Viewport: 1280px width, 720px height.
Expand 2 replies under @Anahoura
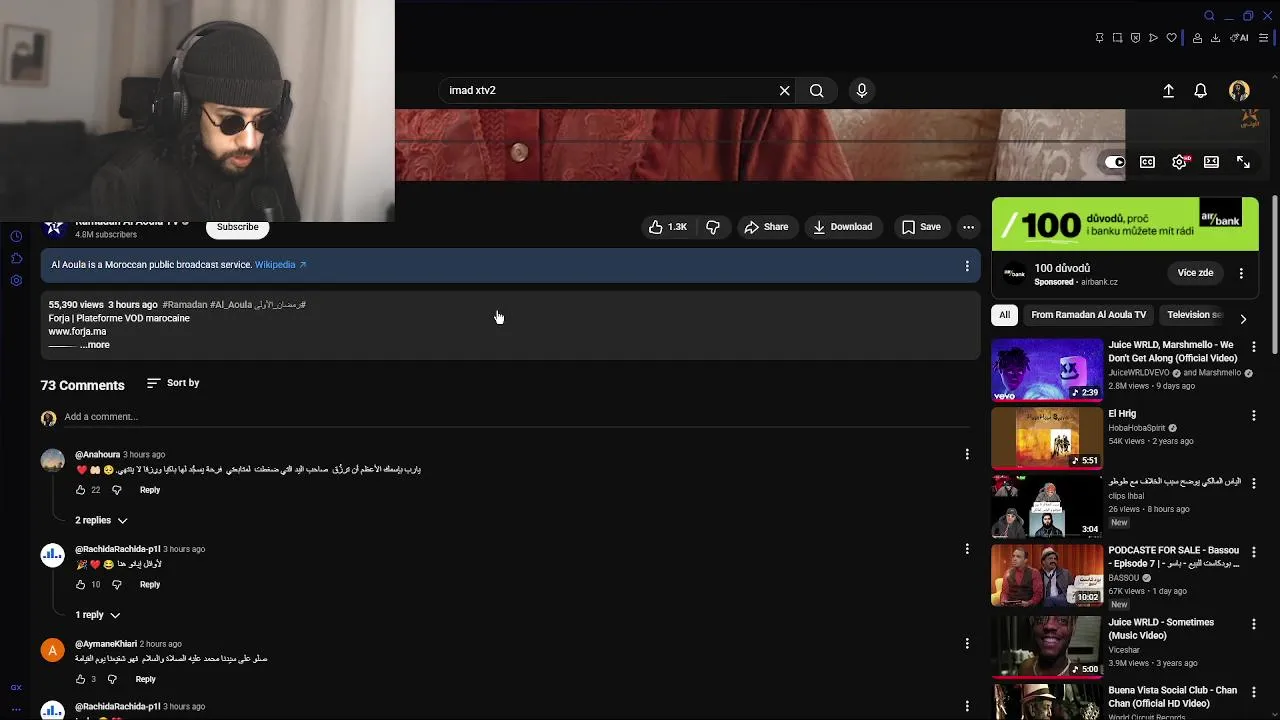click(101, 521)
